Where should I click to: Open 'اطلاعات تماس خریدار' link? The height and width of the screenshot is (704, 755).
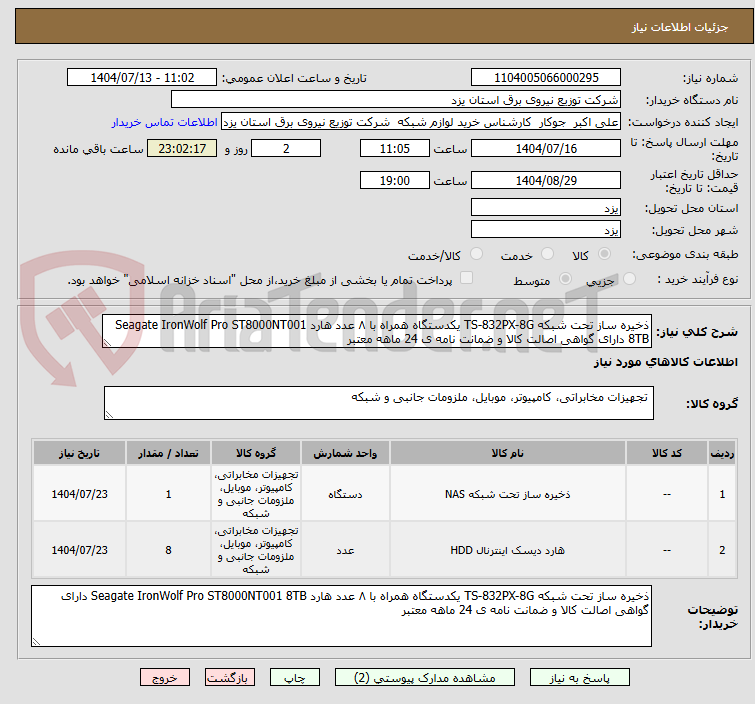coord(165,122)
